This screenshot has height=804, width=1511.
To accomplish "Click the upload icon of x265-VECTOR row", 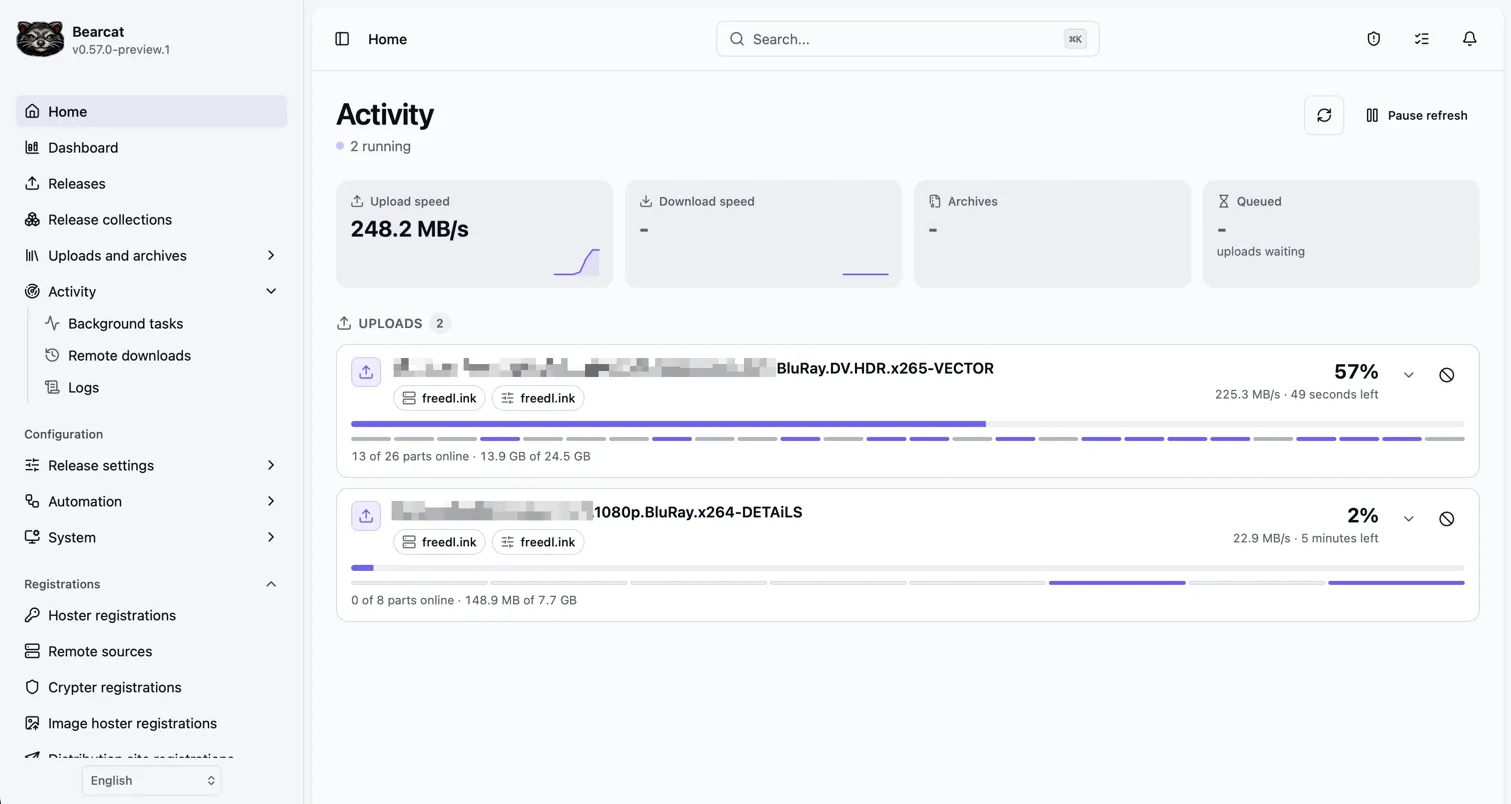I will click(x=366, y=372).
